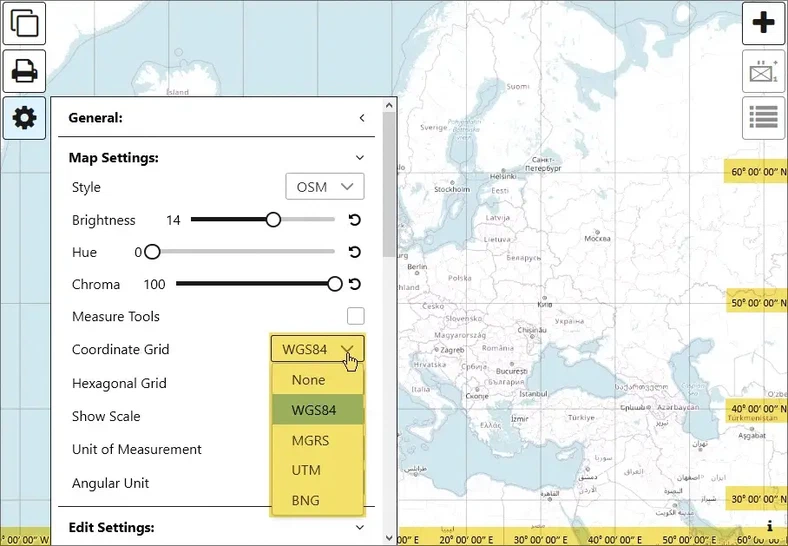The height and width of the screenshot is (546, 788).
Task: Click the Brightness value 14
Action: pos(173,220)
